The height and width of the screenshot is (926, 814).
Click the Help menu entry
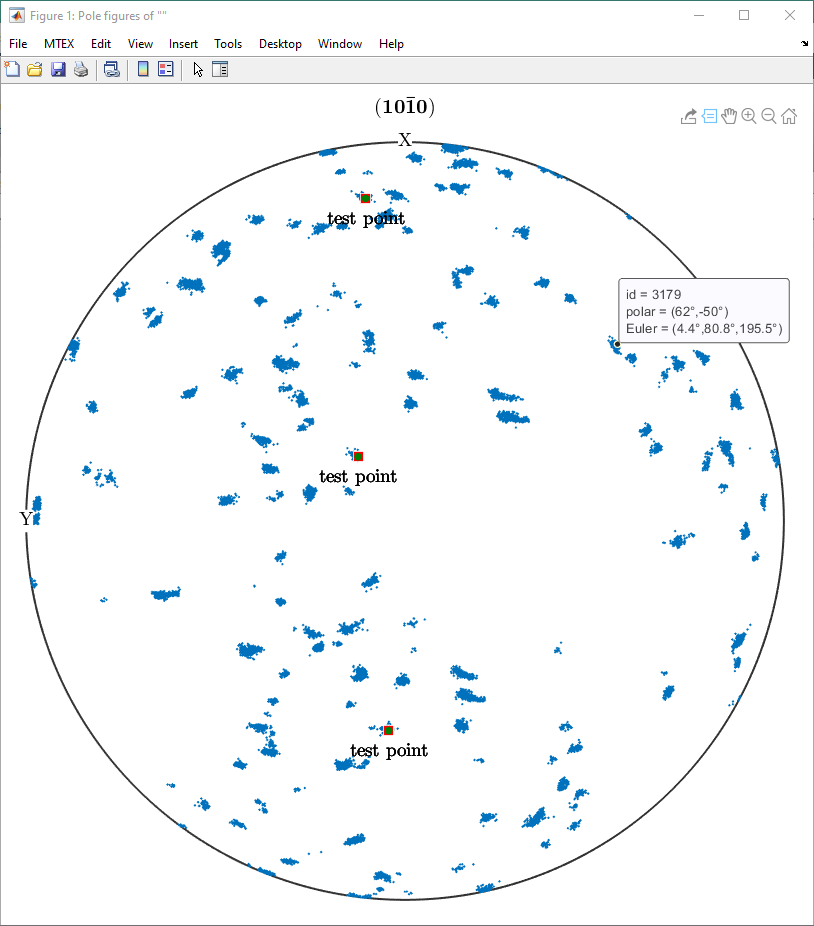pos(391,43)
